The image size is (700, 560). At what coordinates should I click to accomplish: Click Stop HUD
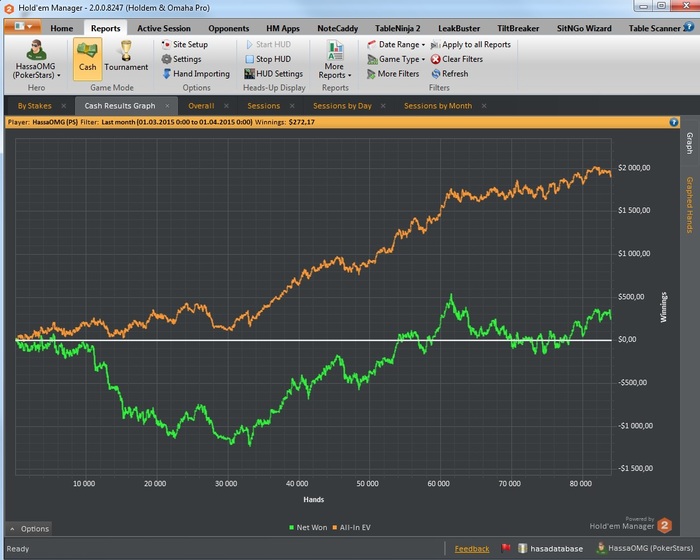268,59
